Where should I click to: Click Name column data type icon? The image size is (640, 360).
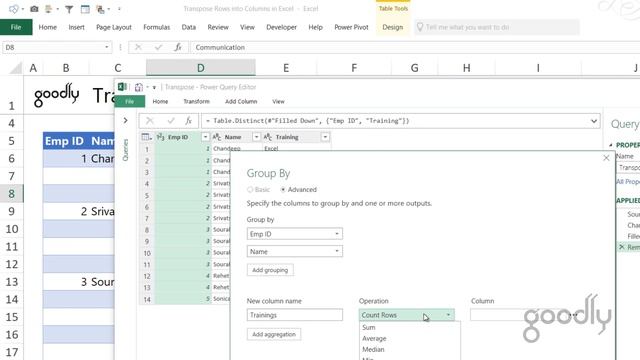[217, 137]
